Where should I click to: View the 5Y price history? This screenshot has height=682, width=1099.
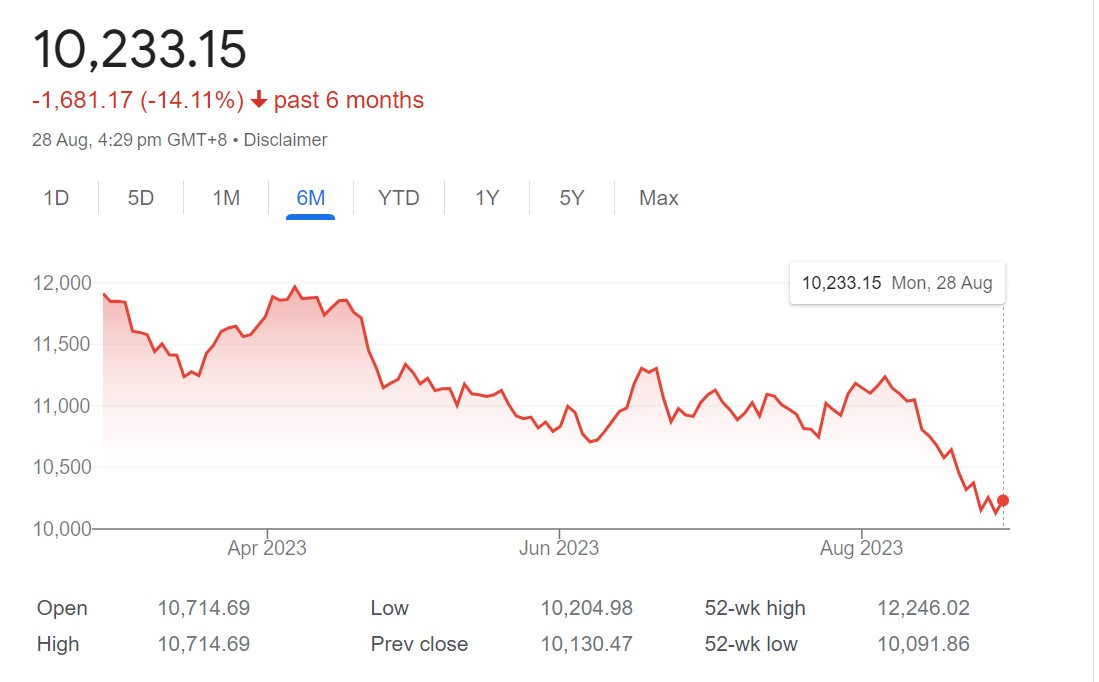click(571, 198)
